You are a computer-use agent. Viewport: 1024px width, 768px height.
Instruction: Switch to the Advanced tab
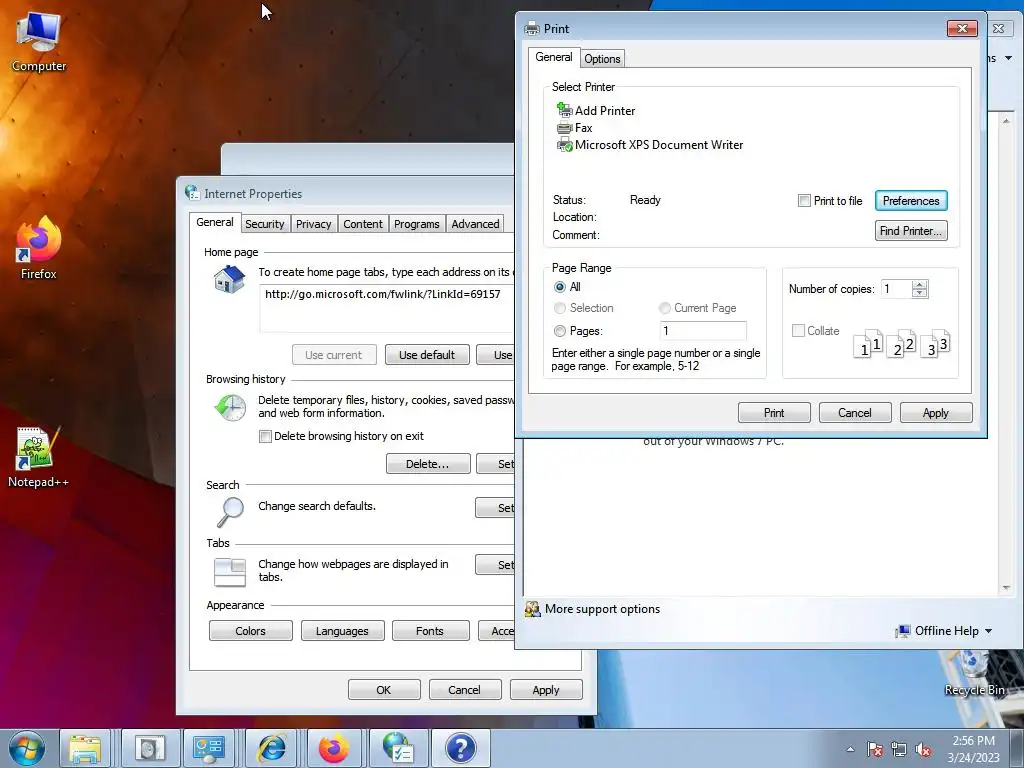point(475,224)
